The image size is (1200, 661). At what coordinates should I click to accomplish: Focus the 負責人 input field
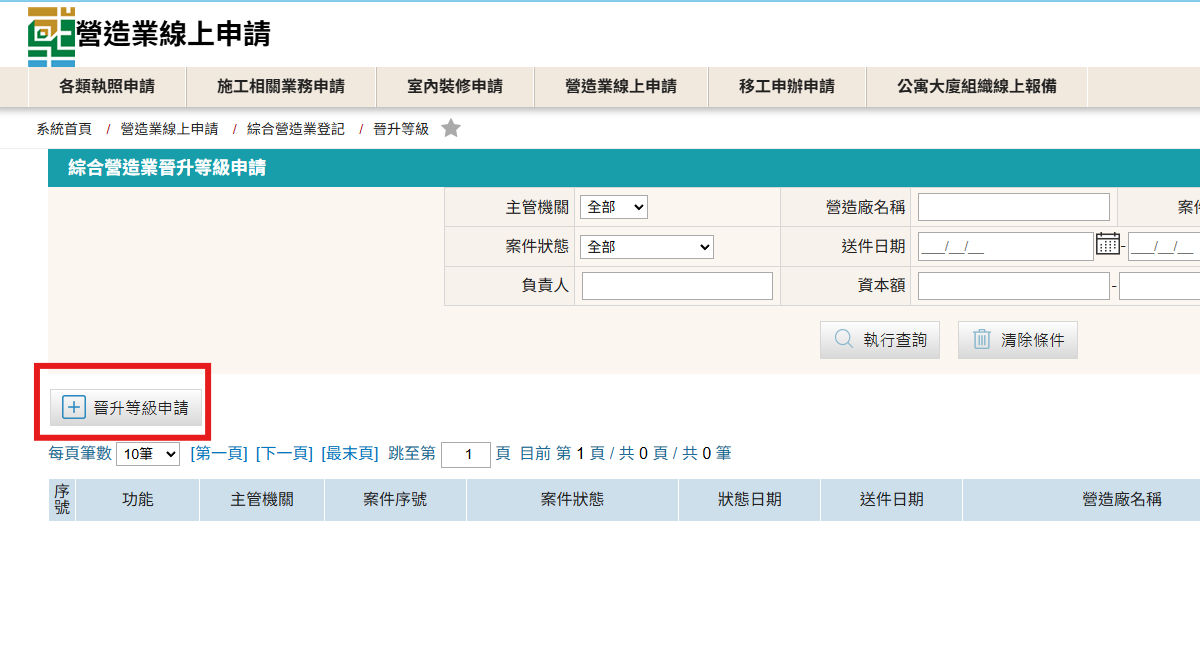click(x=677, y=286)
